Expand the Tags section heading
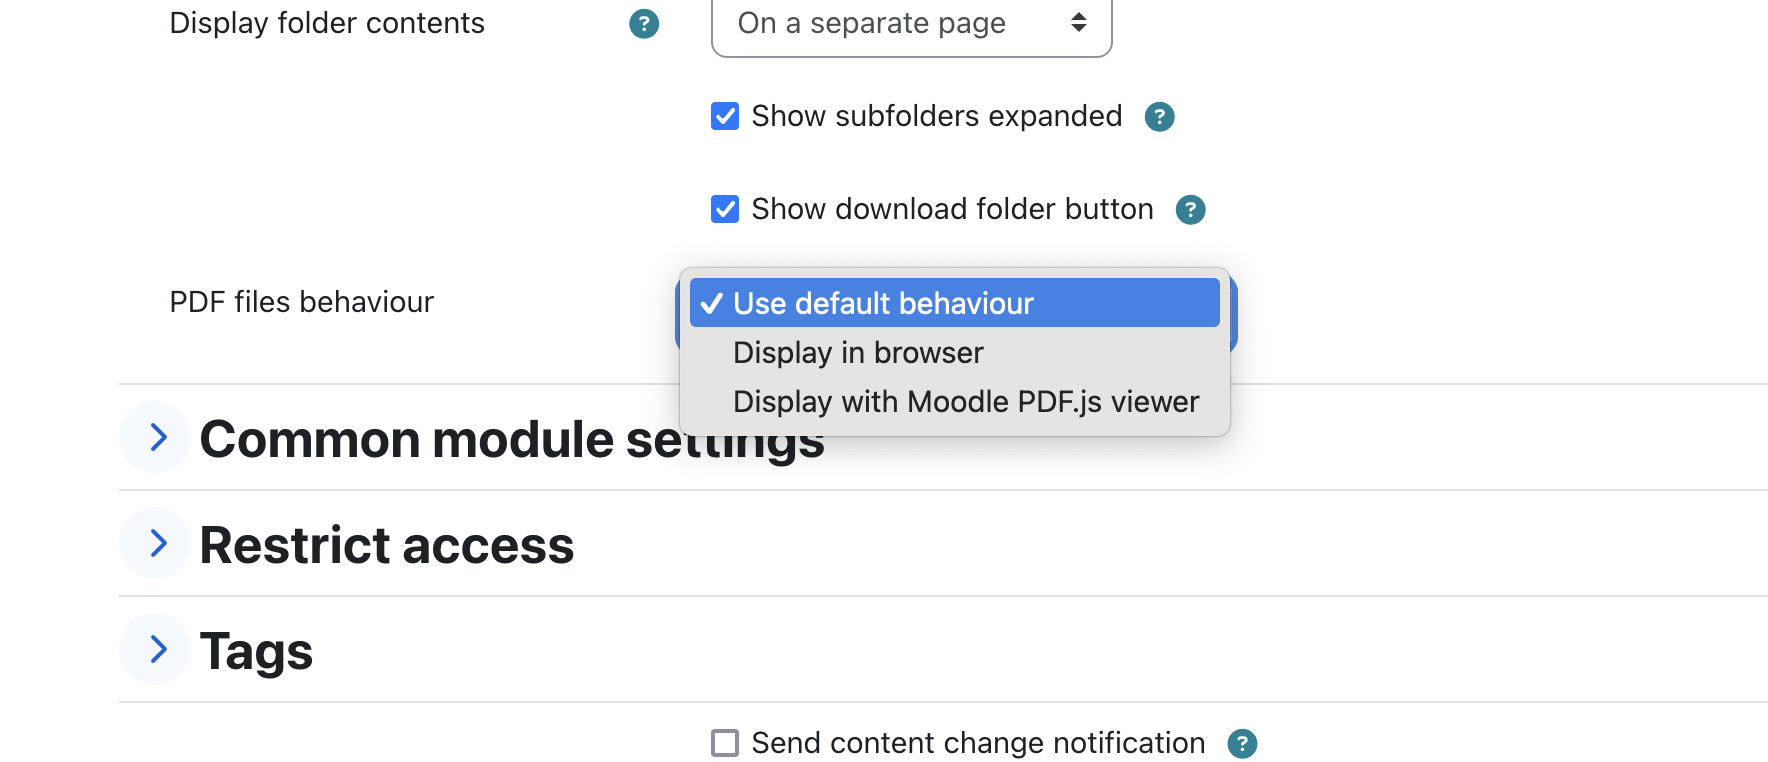 click(256, 652)
